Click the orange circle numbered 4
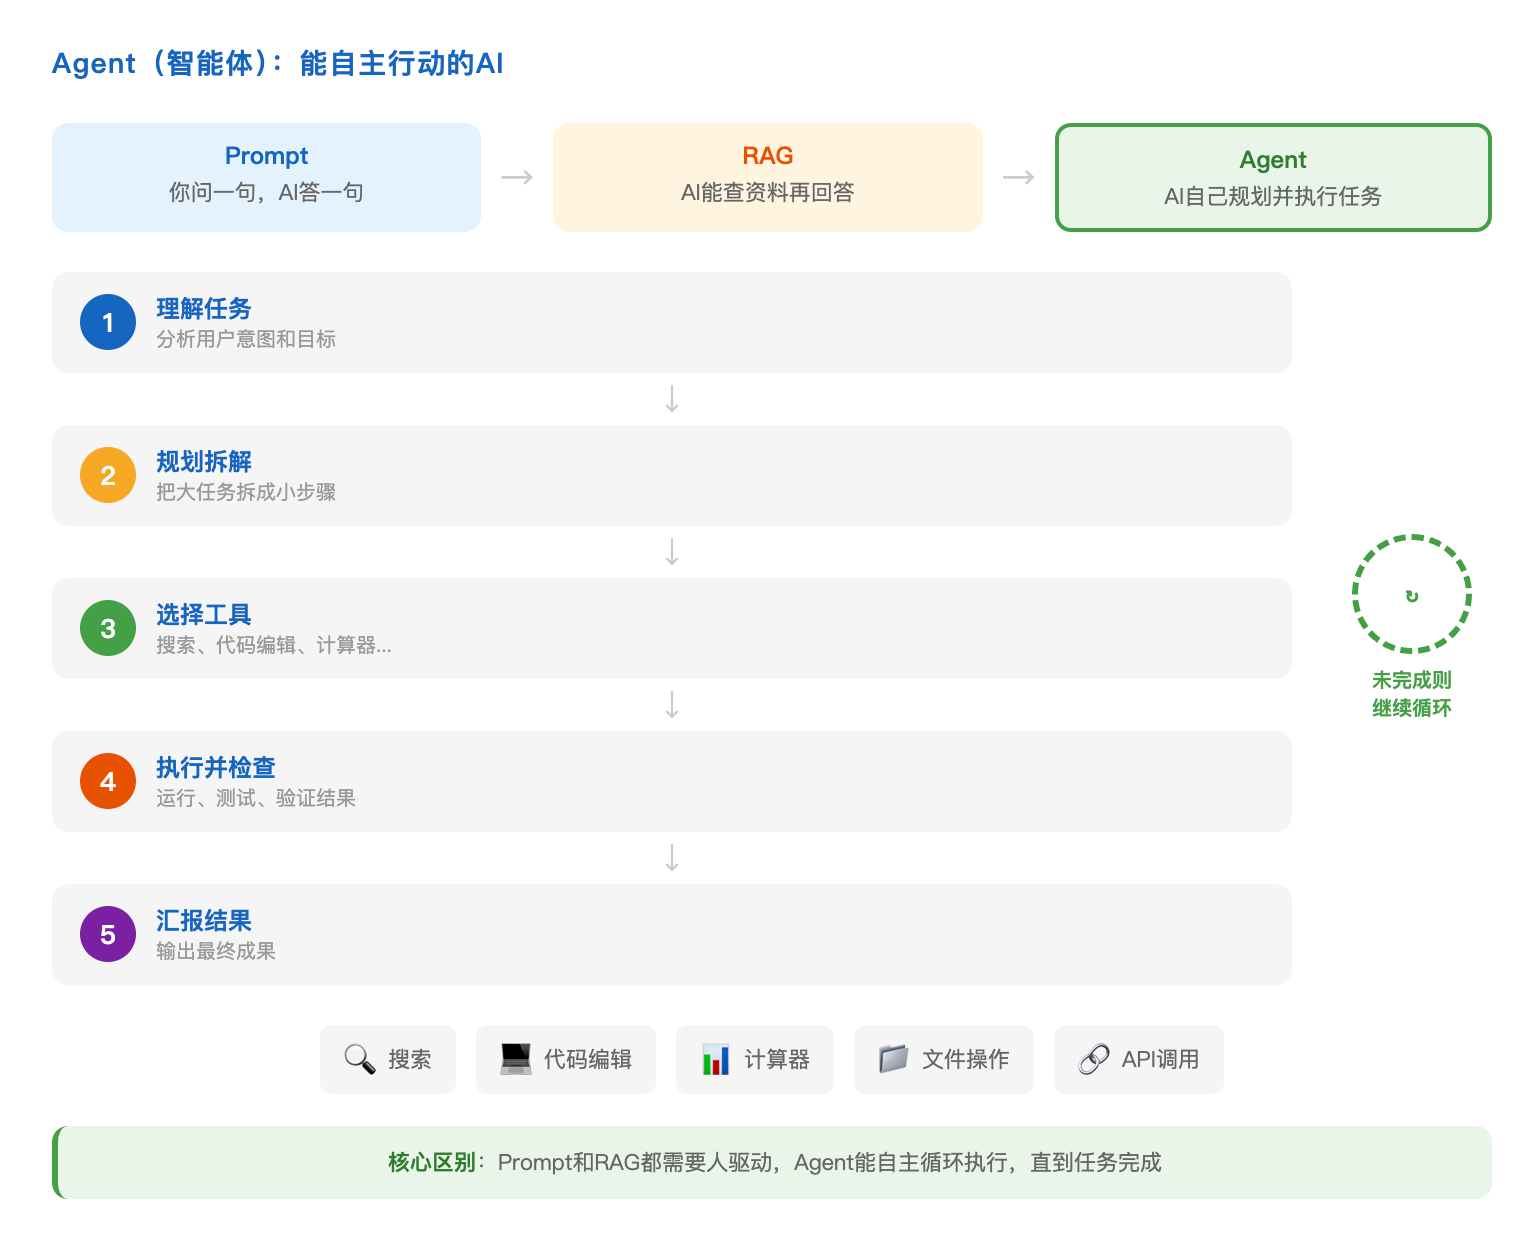Screen dimensions: 1540x1238 point(108,781)
